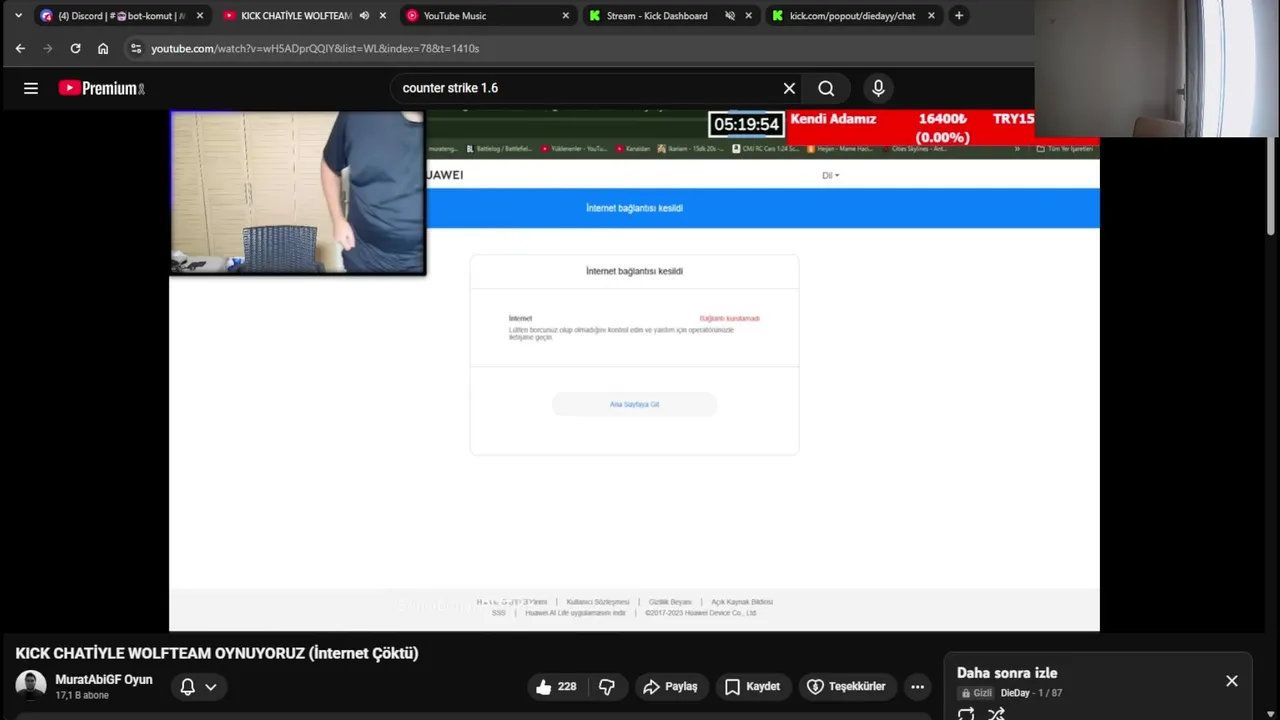Open a new browser tab
1280x720 pixels.
click(959, 15)
